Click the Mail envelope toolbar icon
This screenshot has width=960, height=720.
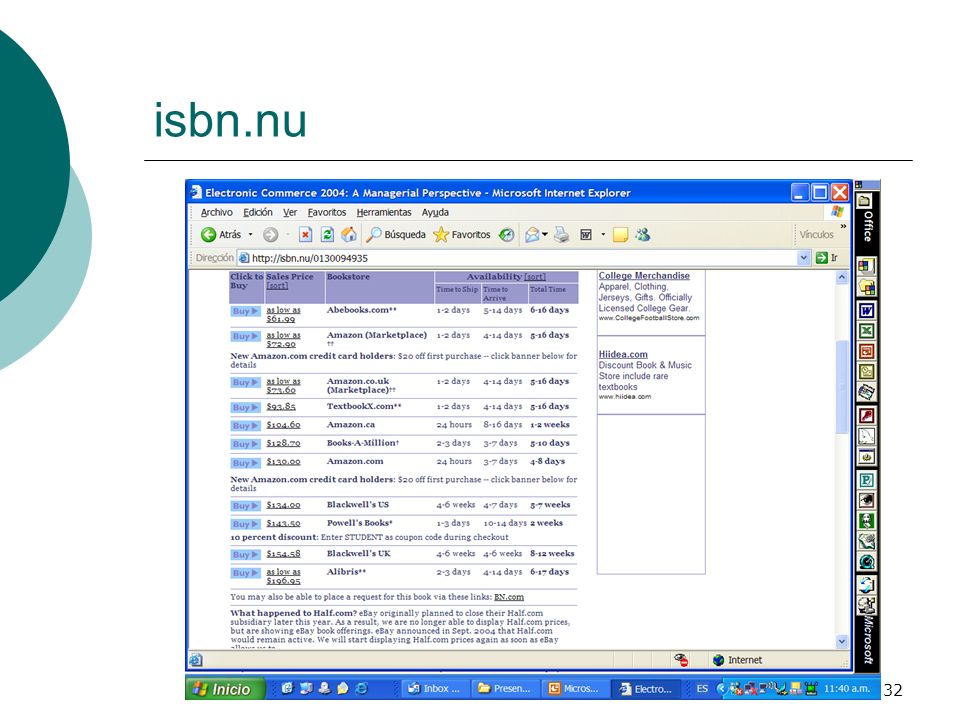(x=532, y=234)
